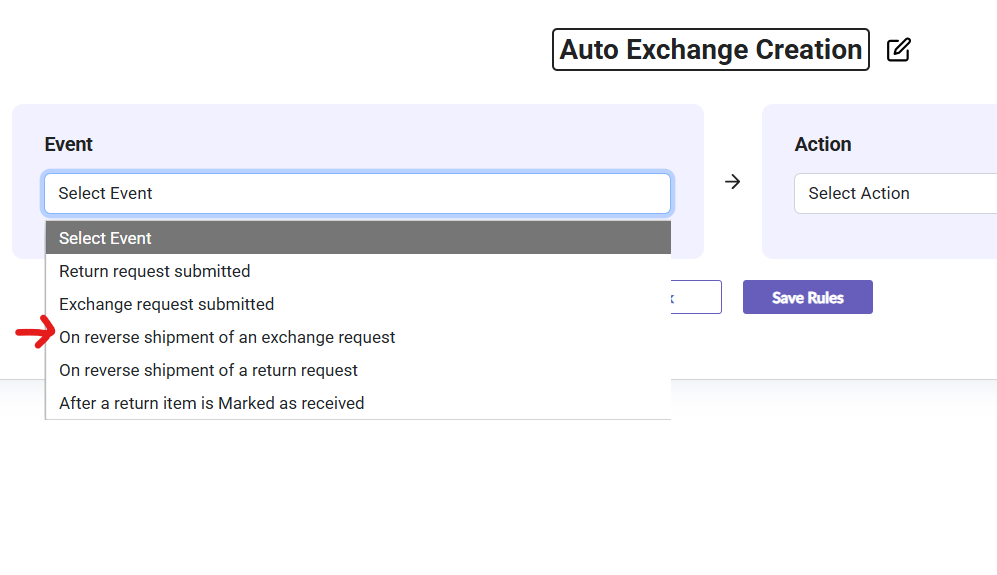This screenshot has width=997, height=575.
Task: Pick On reverse shipment of an exchange request
Action: pos(227,337)
